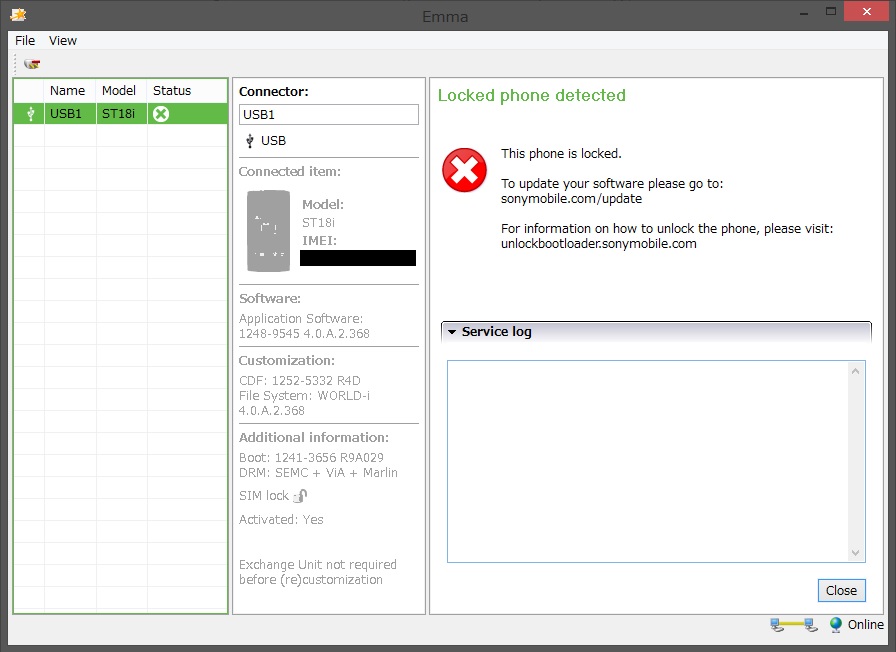Click the Service log scrollbar down arrow
This screenshot has height=652, width=896.
point(856,552)
